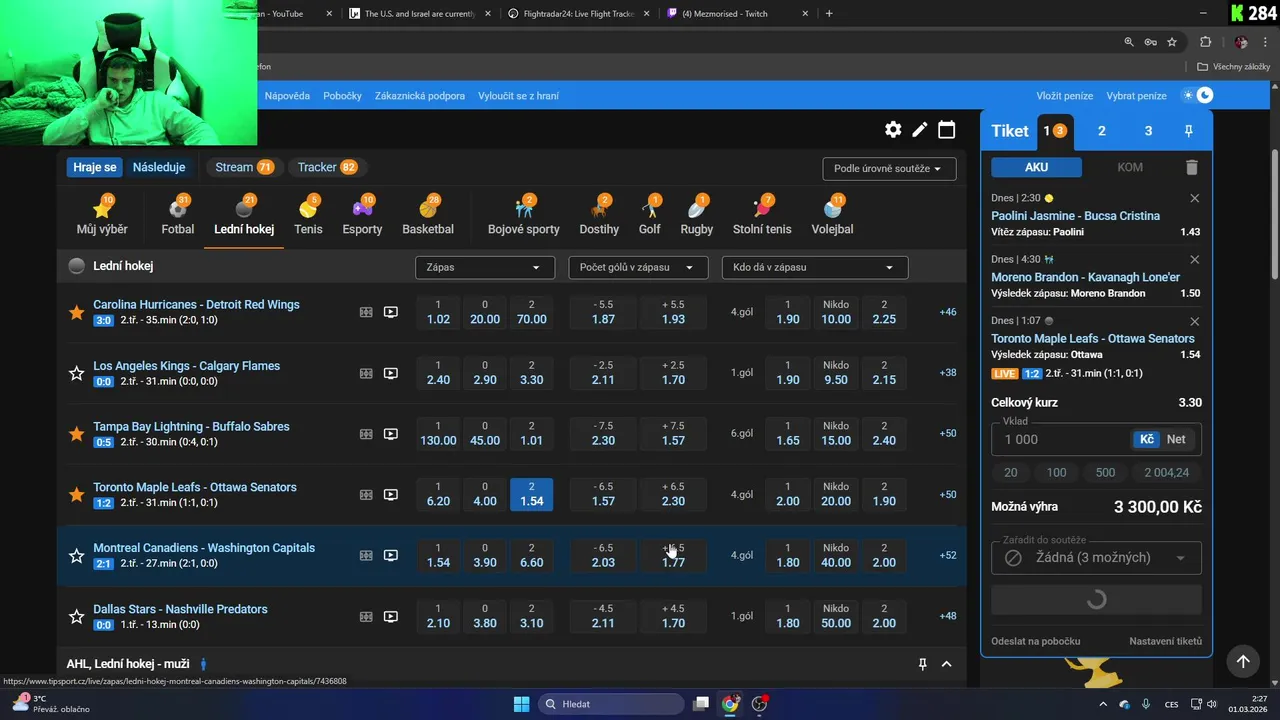Click Nastavení tiketů link
The height and width of the screenshot is (720, 1280).
(x=1166, y=641)
